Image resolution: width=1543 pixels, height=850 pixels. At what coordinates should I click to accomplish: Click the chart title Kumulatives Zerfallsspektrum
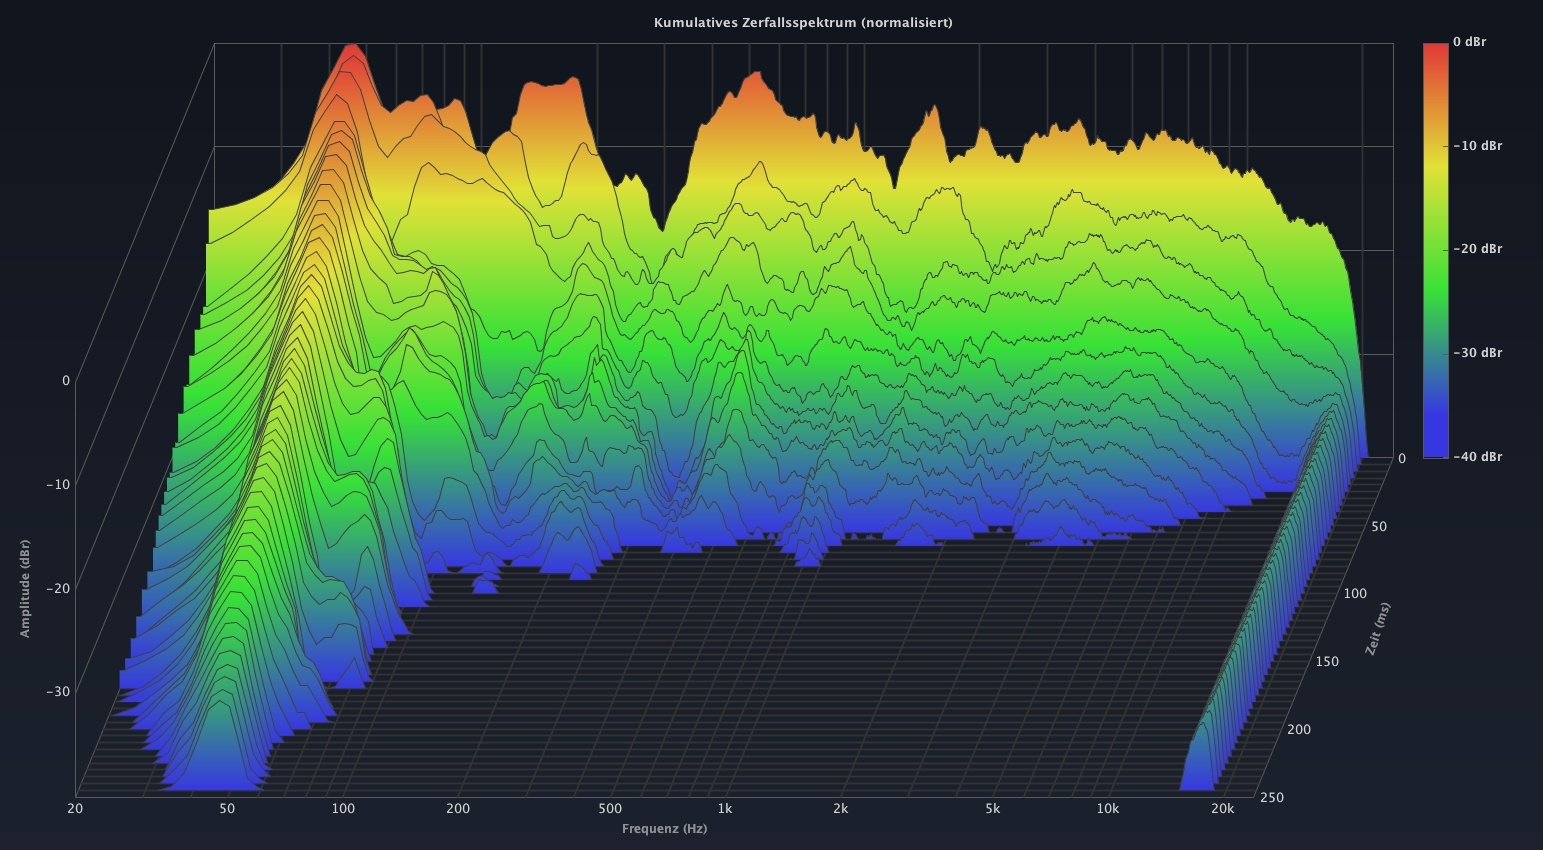tap(802, 22)
